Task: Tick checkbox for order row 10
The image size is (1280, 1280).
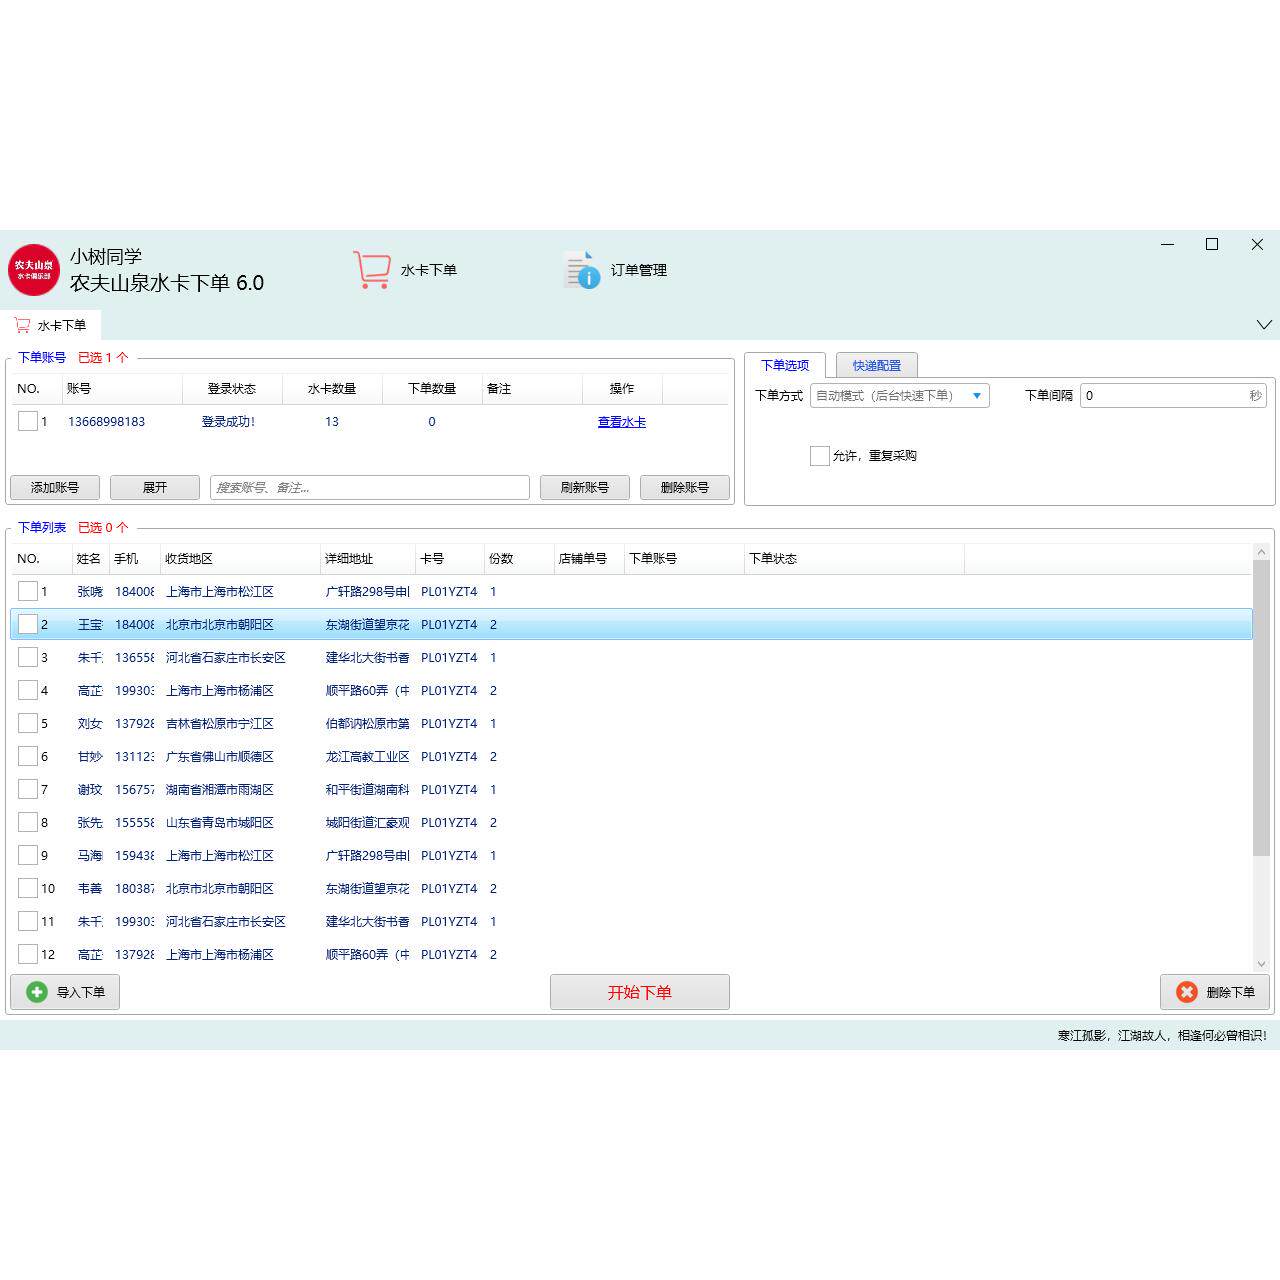Action: [28, 889]
